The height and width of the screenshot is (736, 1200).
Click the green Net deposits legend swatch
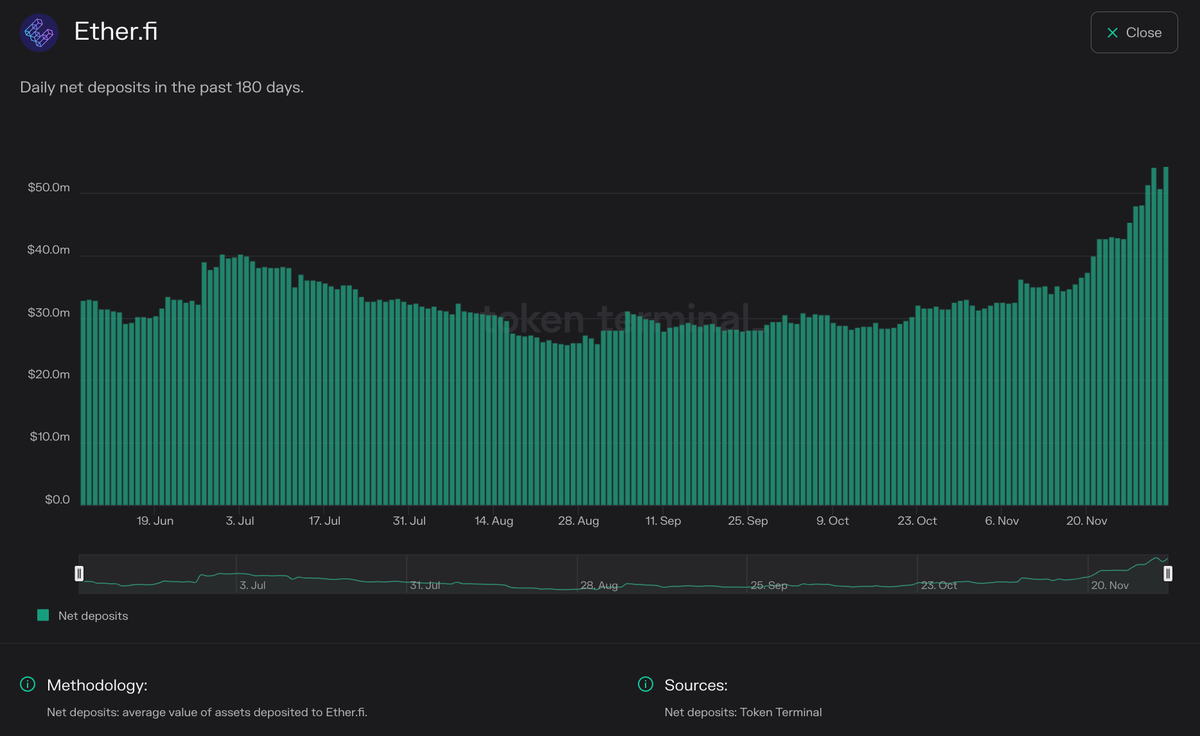[x=42, y=615]
